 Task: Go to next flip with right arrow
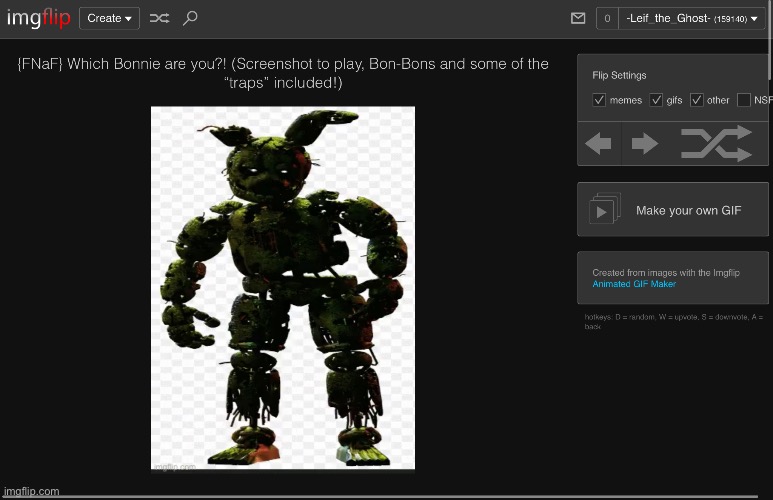click(644, 144)
